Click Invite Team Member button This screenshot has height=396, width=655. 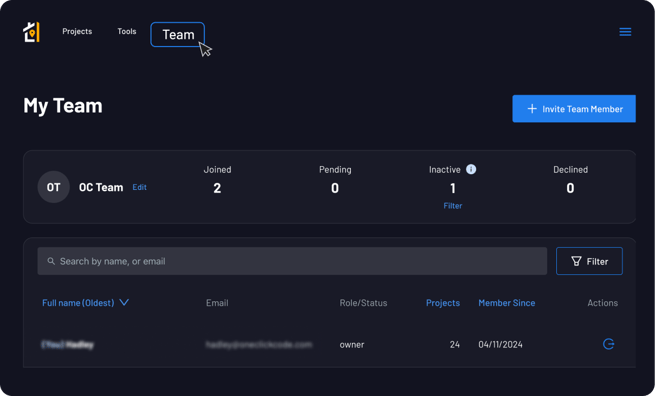point(574,109)
